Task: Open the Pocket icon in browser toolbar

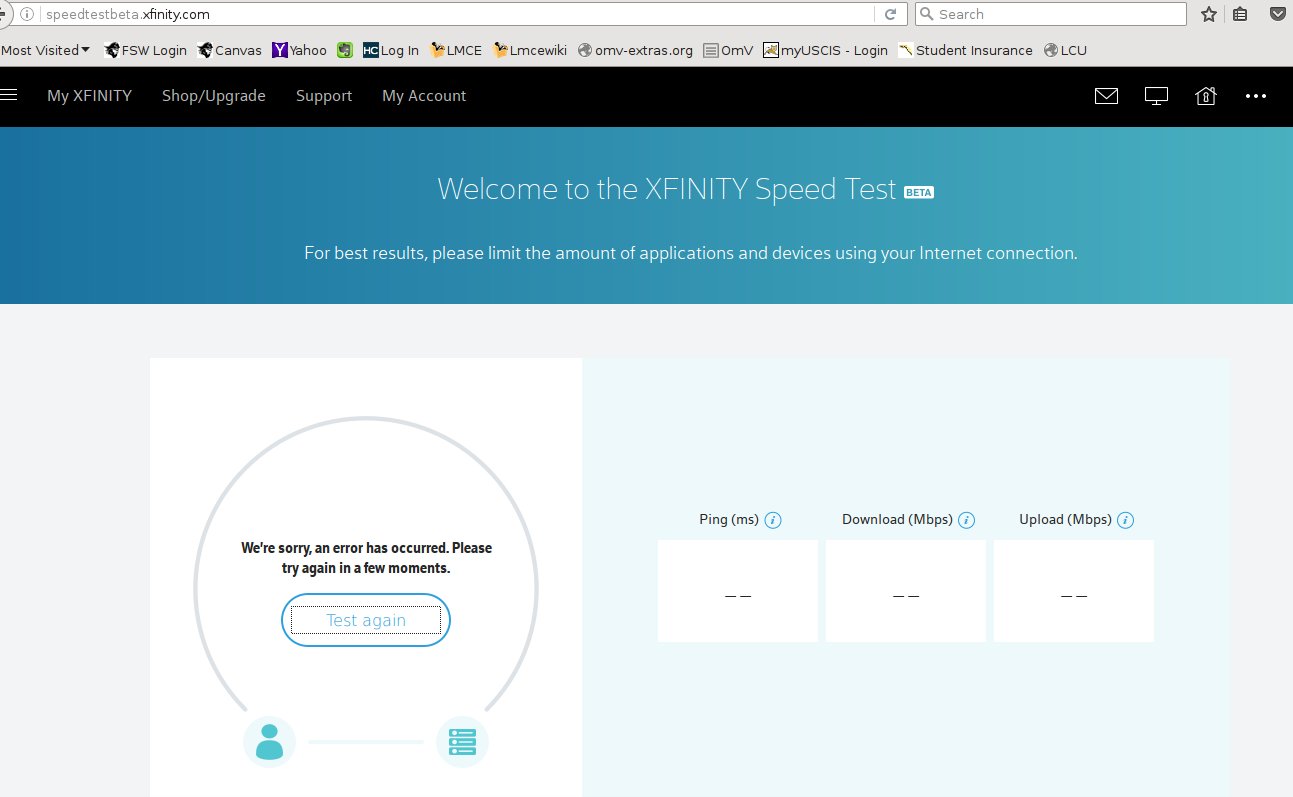Action: (x=1278, y=14)
